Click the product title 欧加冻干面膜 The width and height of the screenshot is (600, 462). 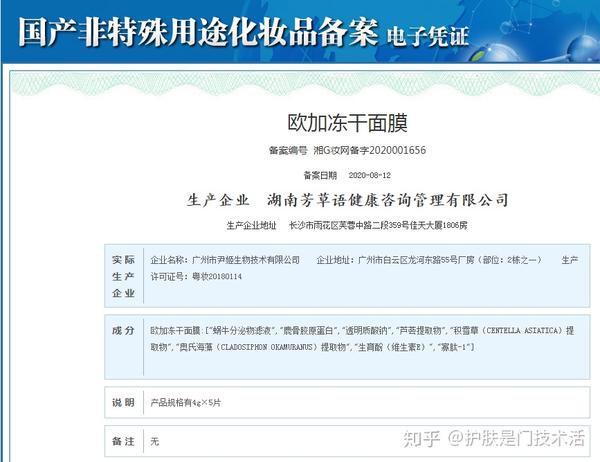click(x=347, y=123)
